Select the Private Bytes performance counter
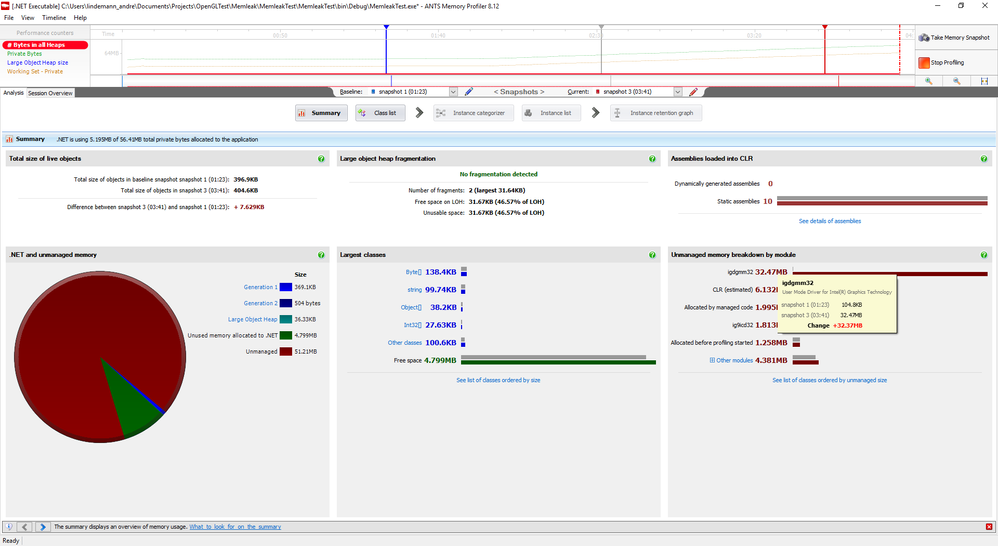 click(24, 54)
